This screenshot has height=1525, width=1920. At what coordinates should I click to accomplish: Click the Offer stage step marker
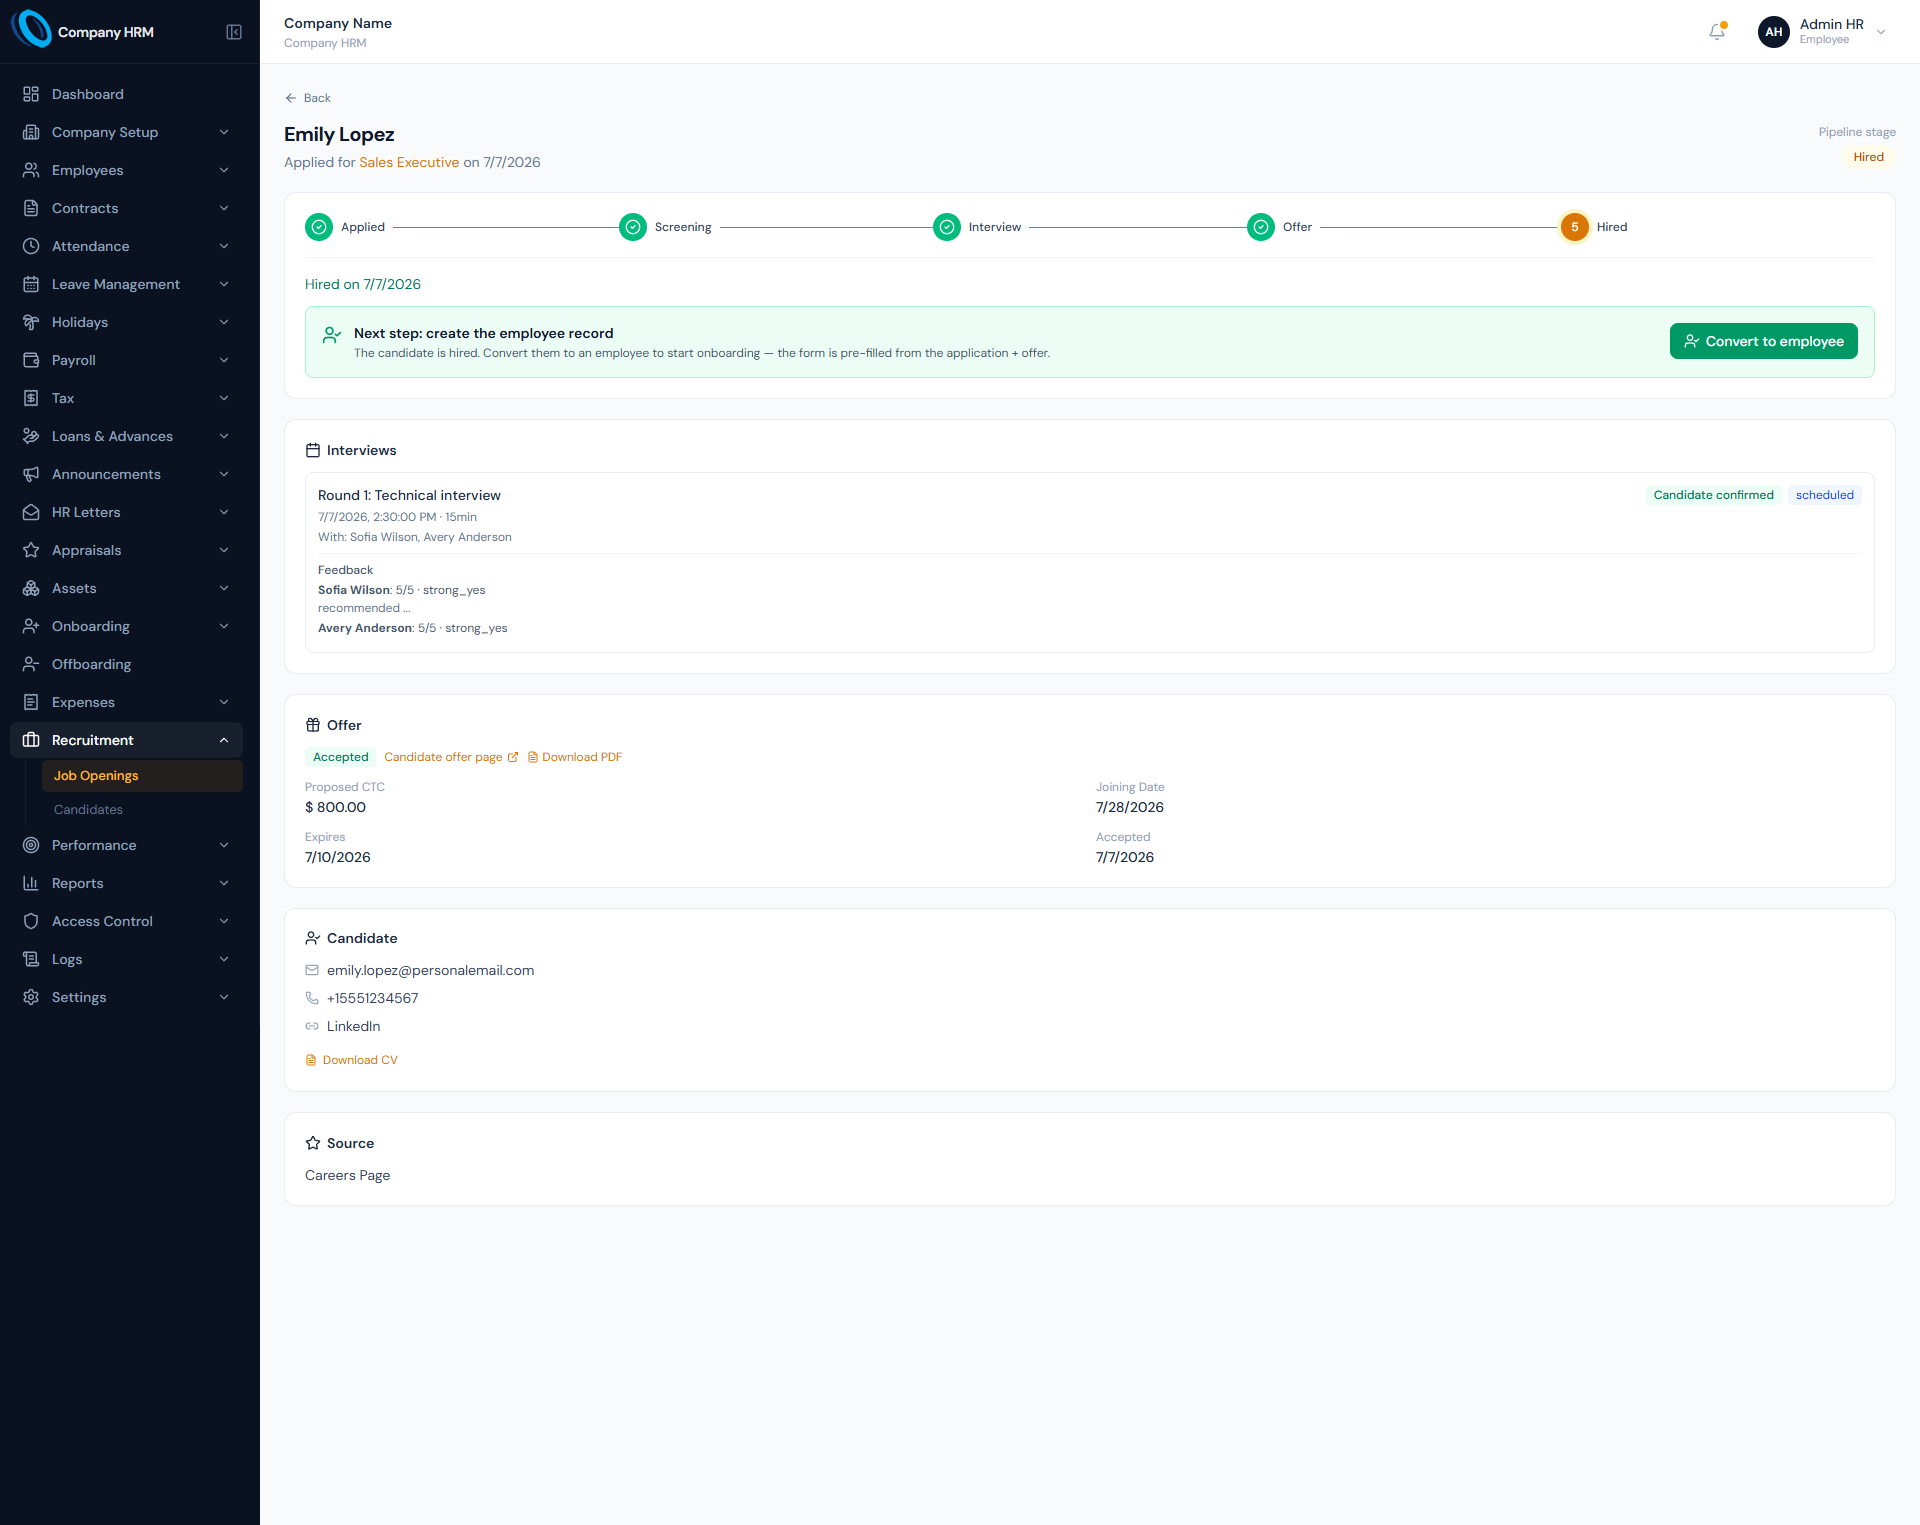1261,227
